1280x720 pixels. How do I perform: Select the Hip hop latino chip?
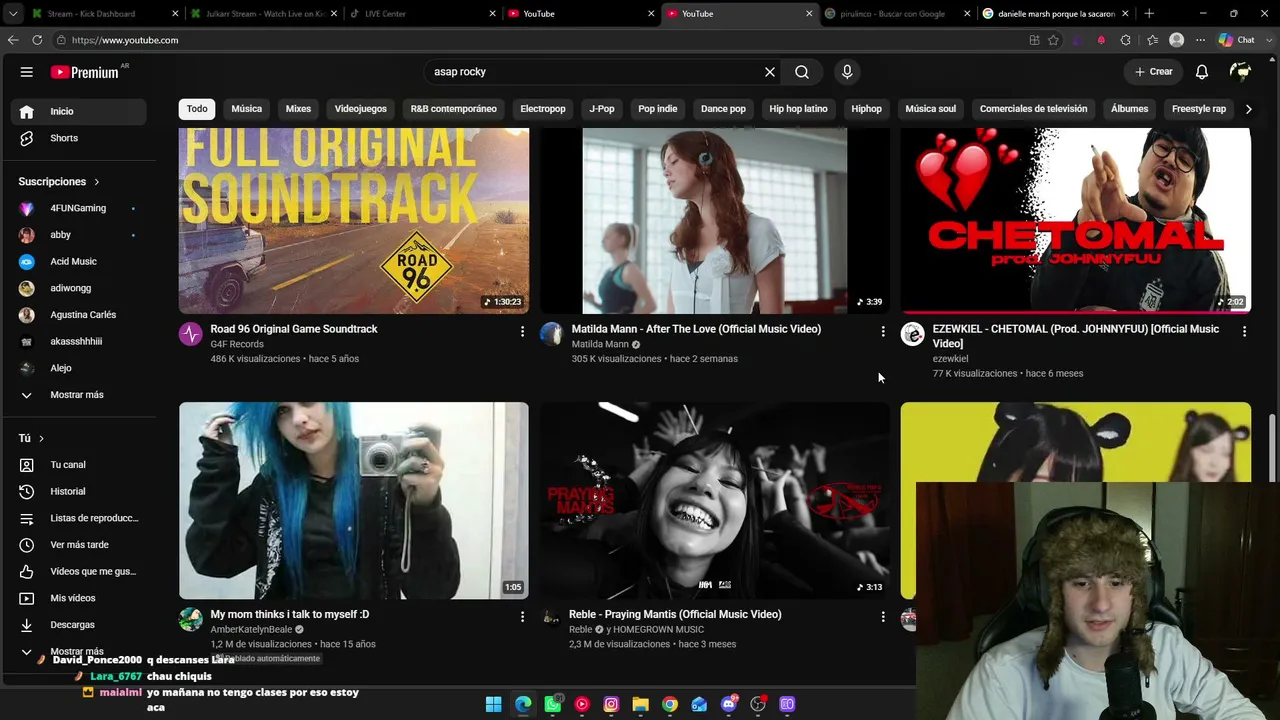coord(798,109)
